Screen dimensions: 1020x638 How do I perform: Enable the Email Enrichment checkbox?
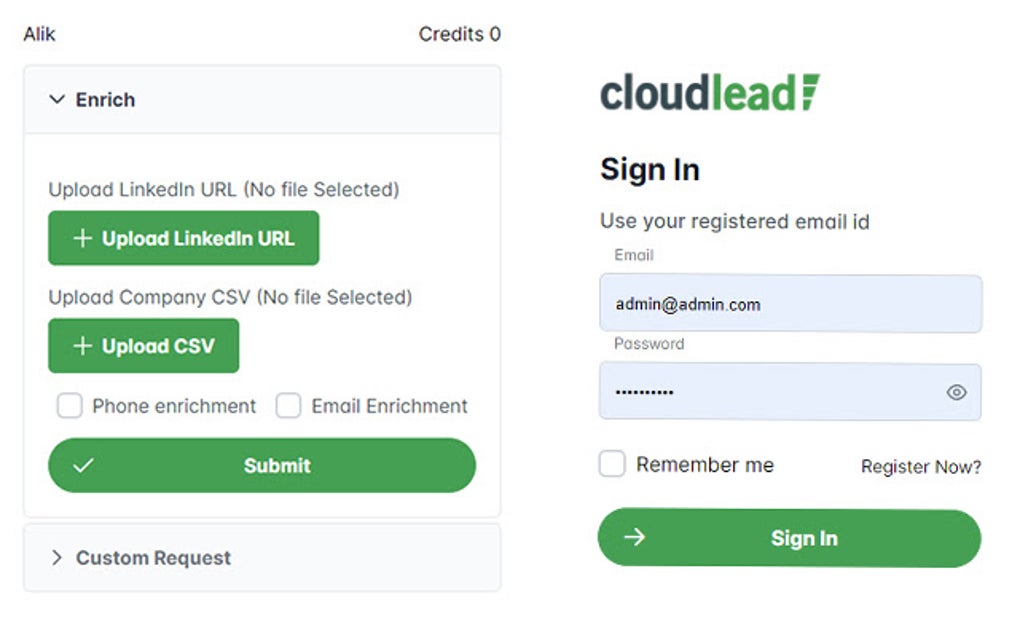click(x=288, y=406)
